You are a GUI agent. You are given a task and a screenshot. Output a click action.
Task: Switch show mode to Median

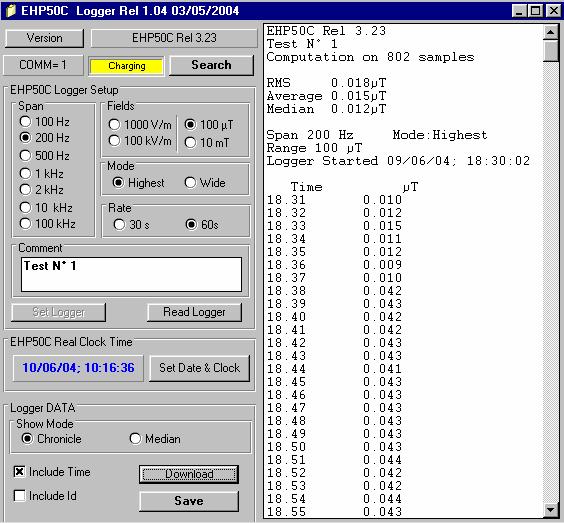point(155,439)
